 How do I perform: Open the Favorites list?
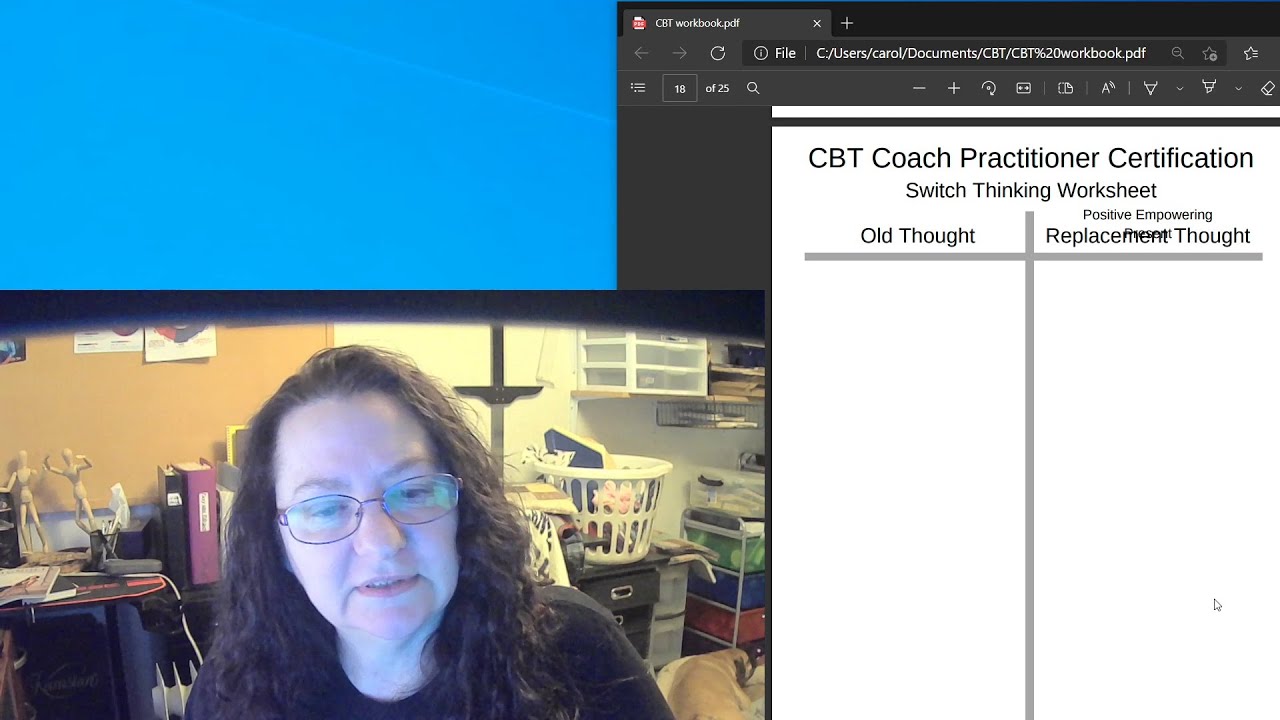click(x=1251, y=53)
